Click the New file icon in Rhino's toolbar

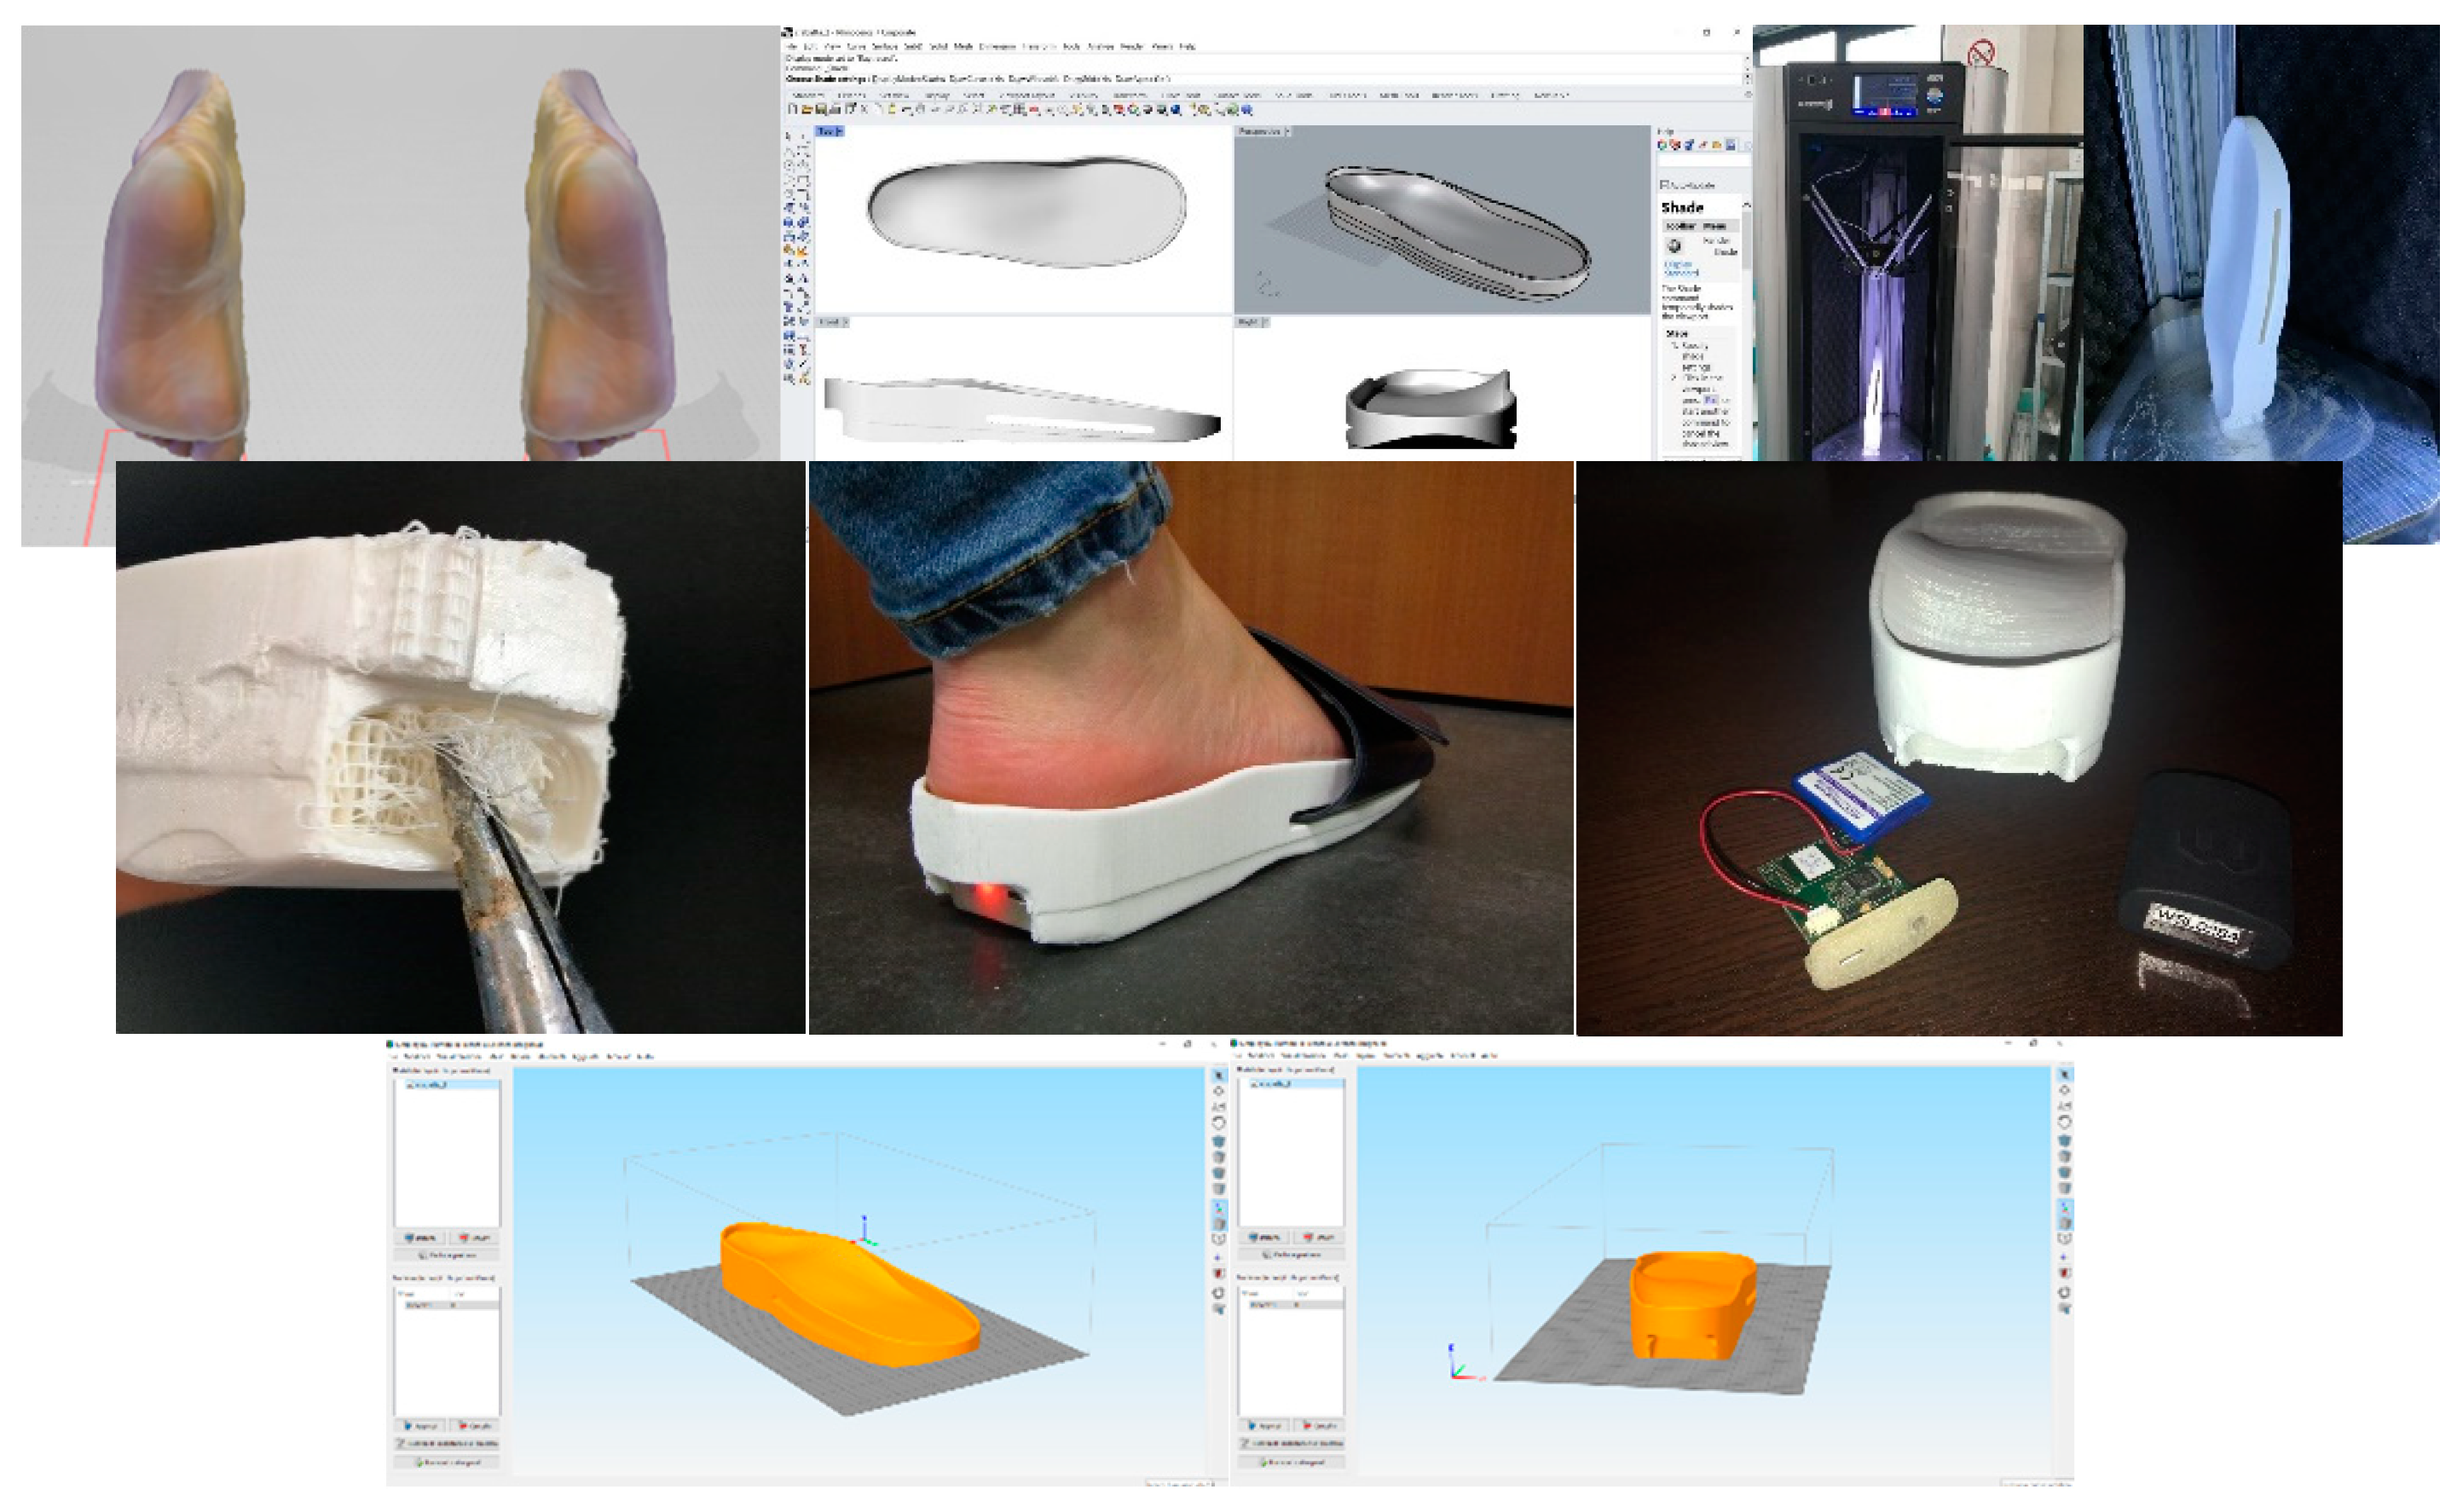coord(793,110)
